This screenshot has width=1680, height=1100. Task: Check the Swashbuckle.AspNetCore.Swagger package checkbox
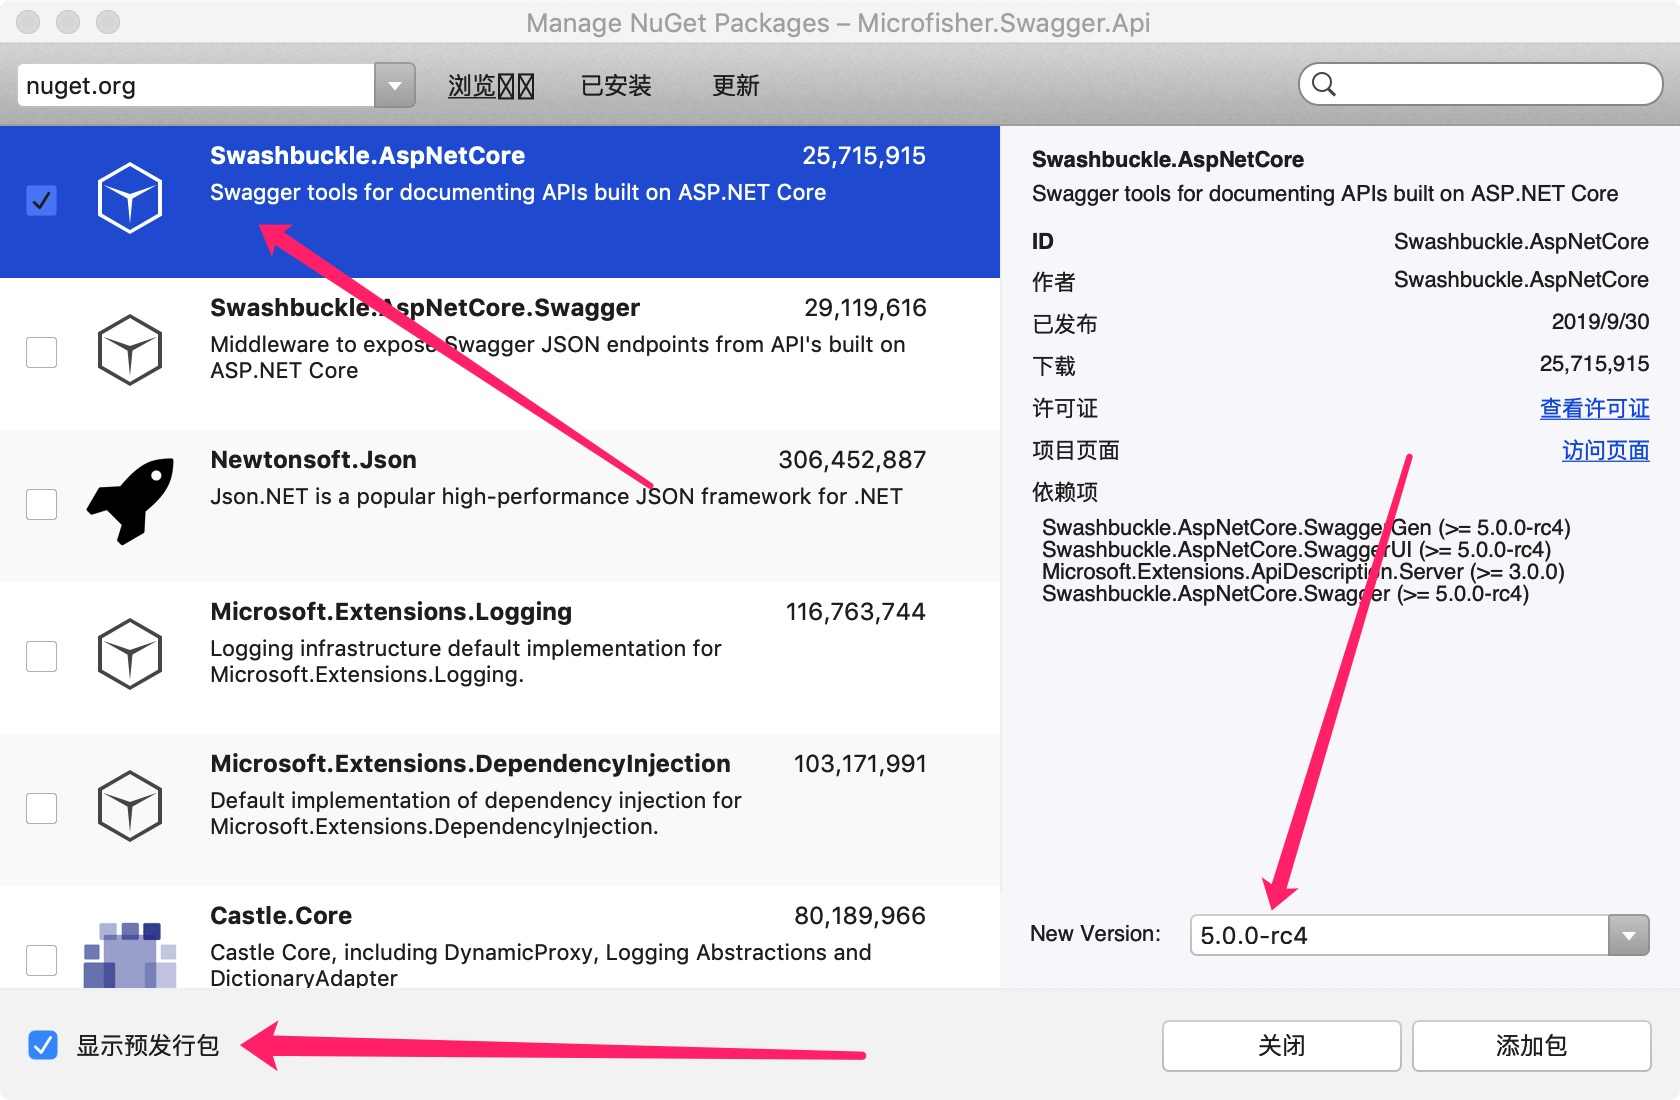point(41,352)
